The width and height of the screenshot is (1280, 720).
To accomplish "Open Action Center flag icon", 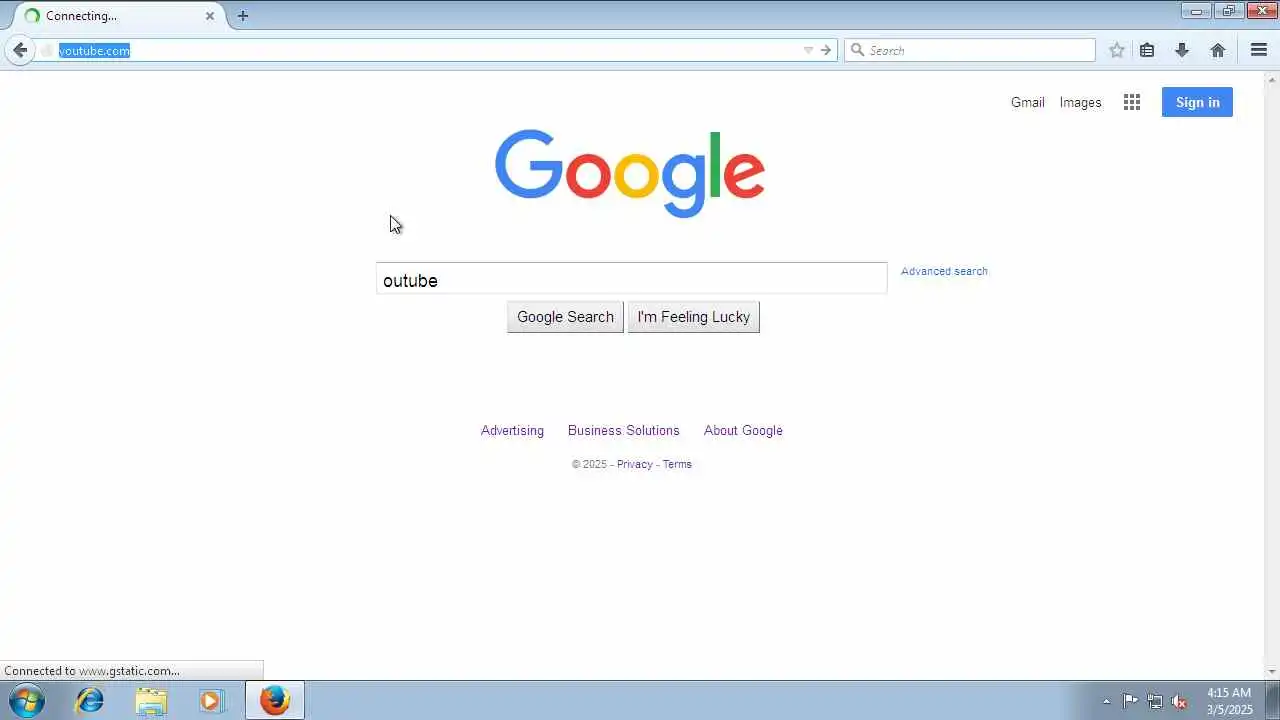I will 1130,701.
